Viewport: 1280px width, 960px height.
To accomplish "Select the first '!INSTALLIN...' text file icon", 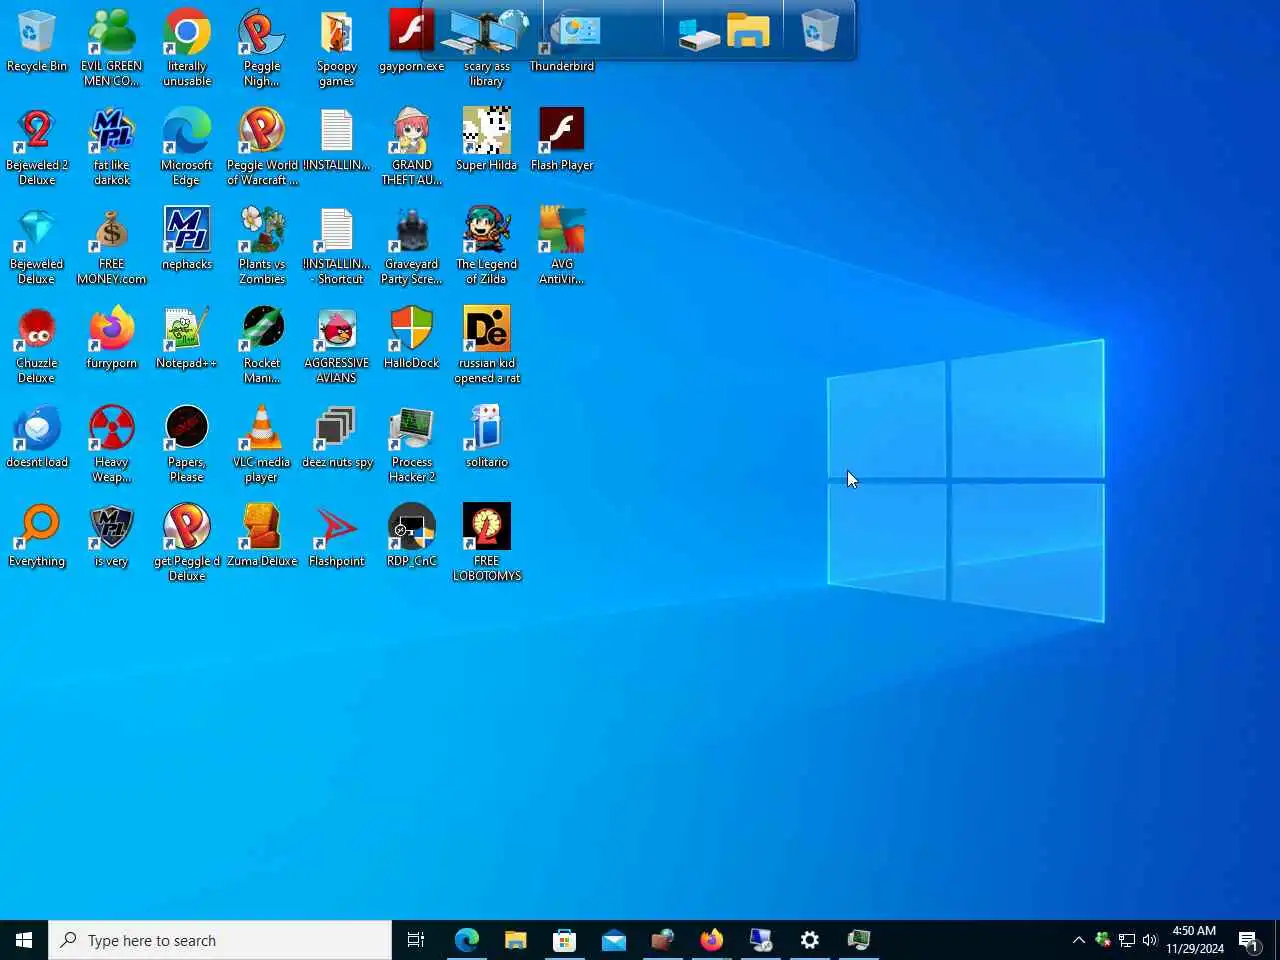I will (x=337, y=140).
